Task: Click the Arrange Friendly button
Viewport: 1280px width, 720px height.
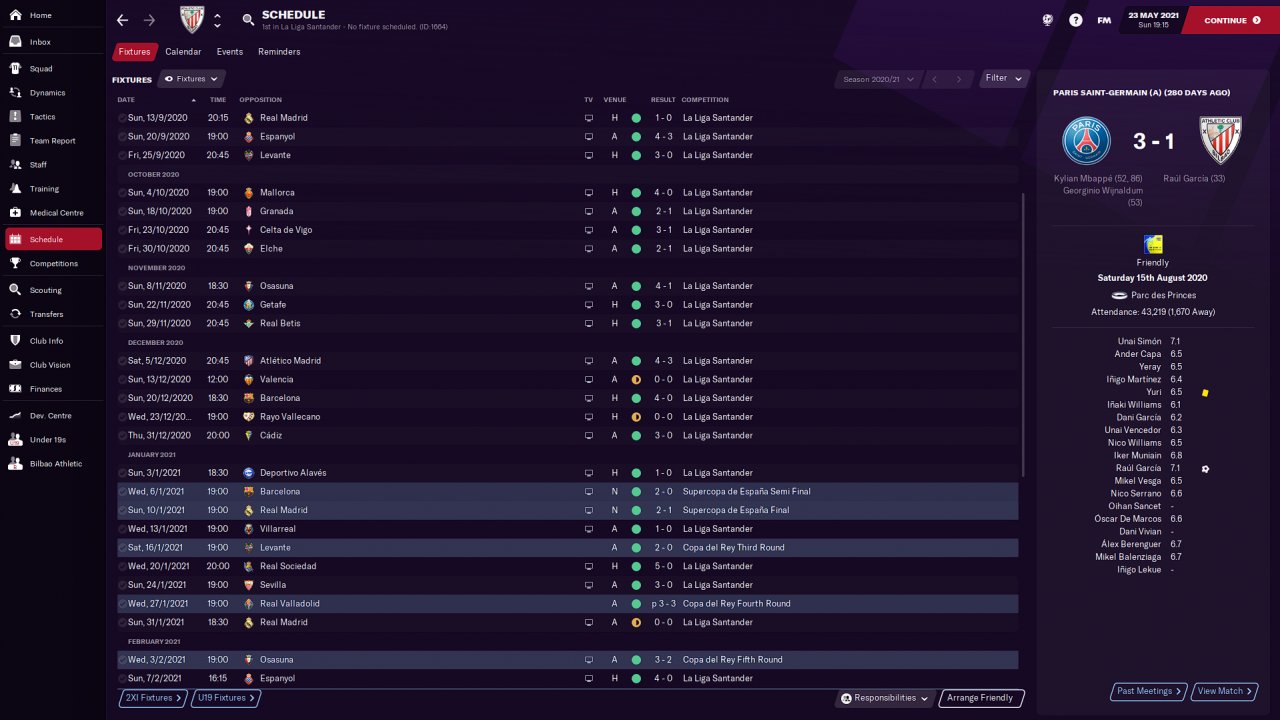Action: [981, 698]
